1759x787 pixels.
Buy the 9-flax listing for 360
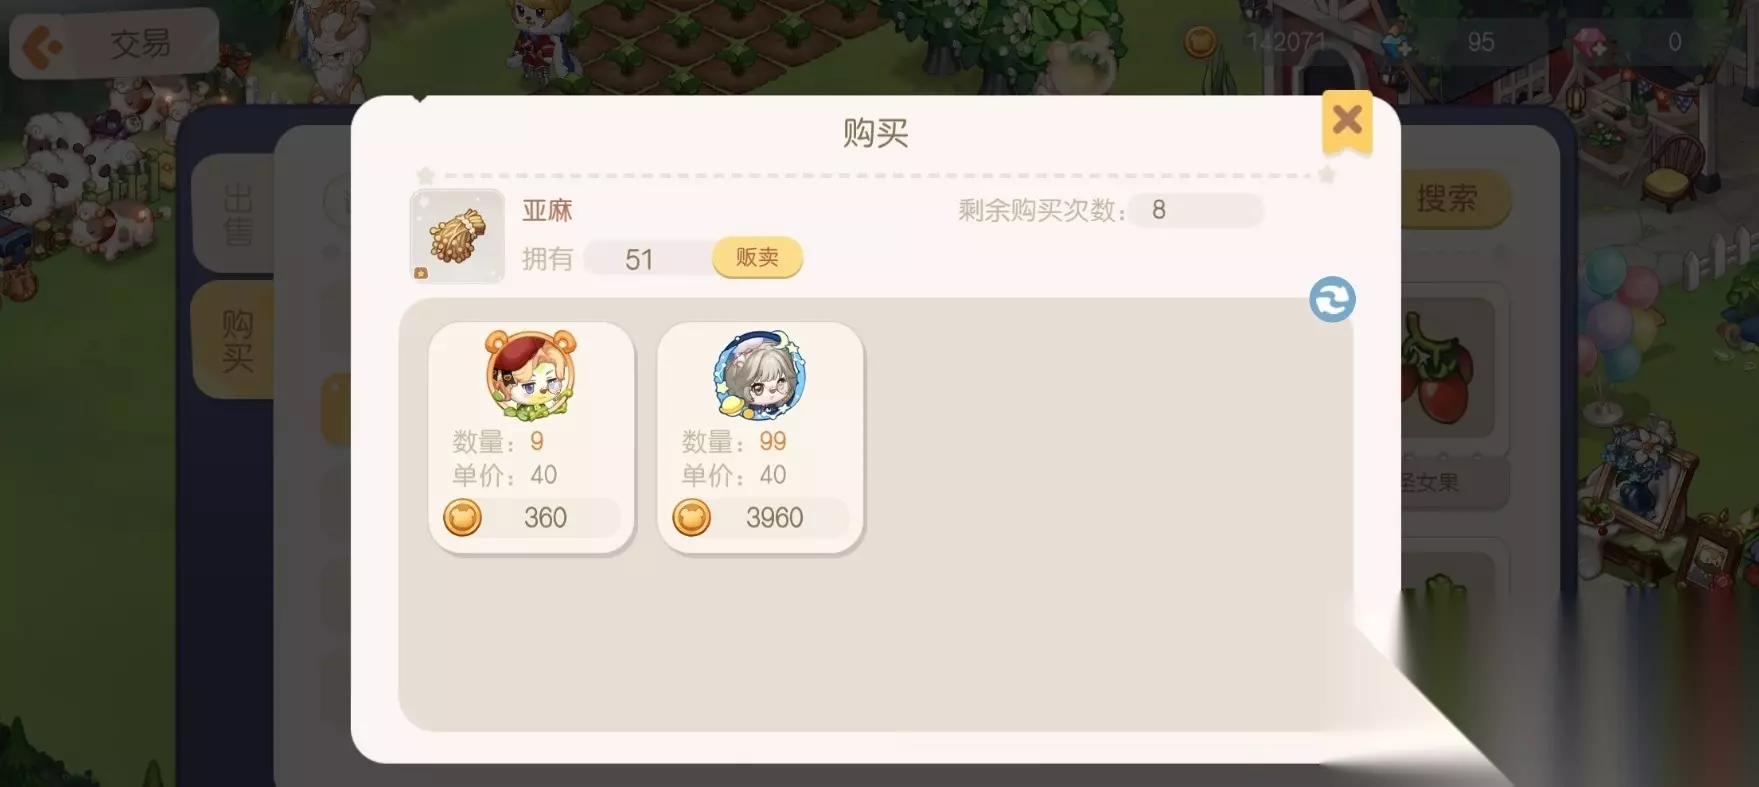pyautogui.click(x=531, y=437)
